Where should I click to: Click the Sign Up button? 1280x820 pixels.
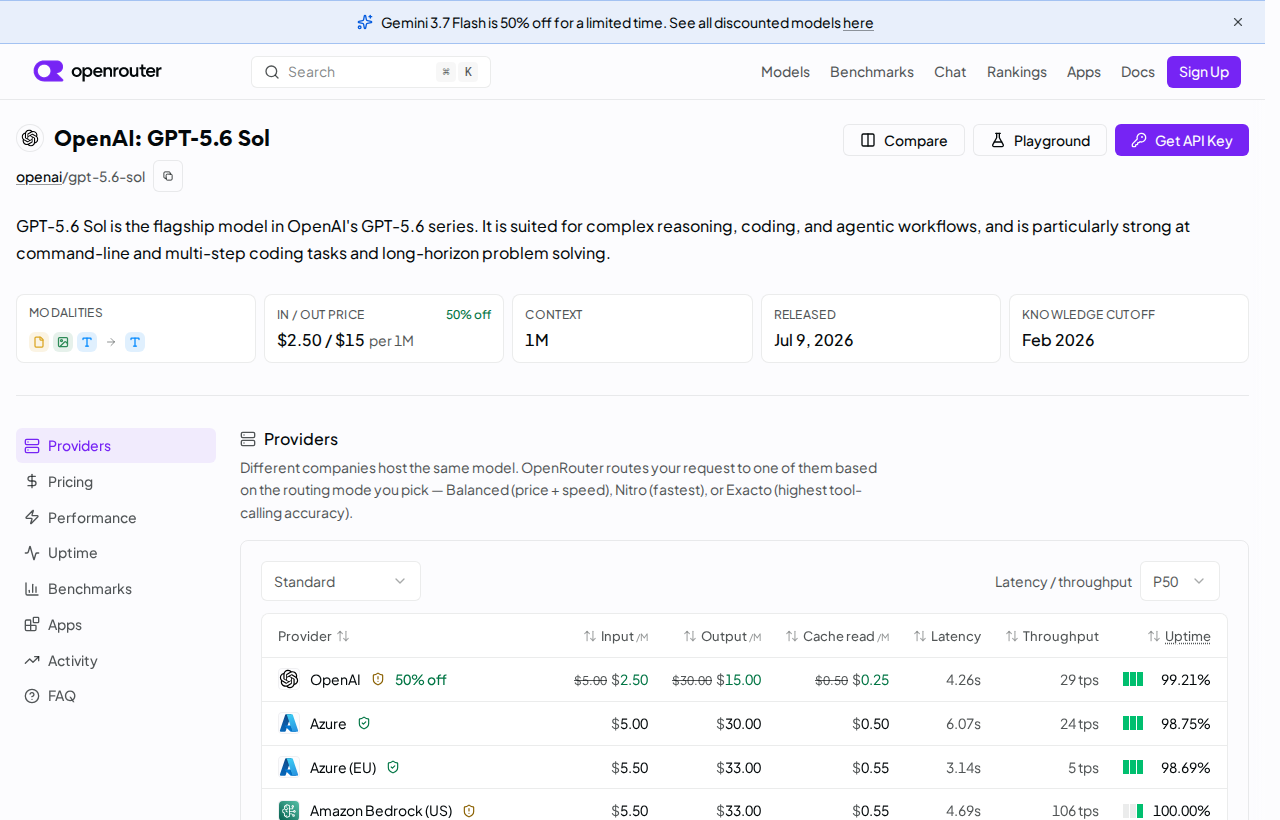click(1204, 72)
